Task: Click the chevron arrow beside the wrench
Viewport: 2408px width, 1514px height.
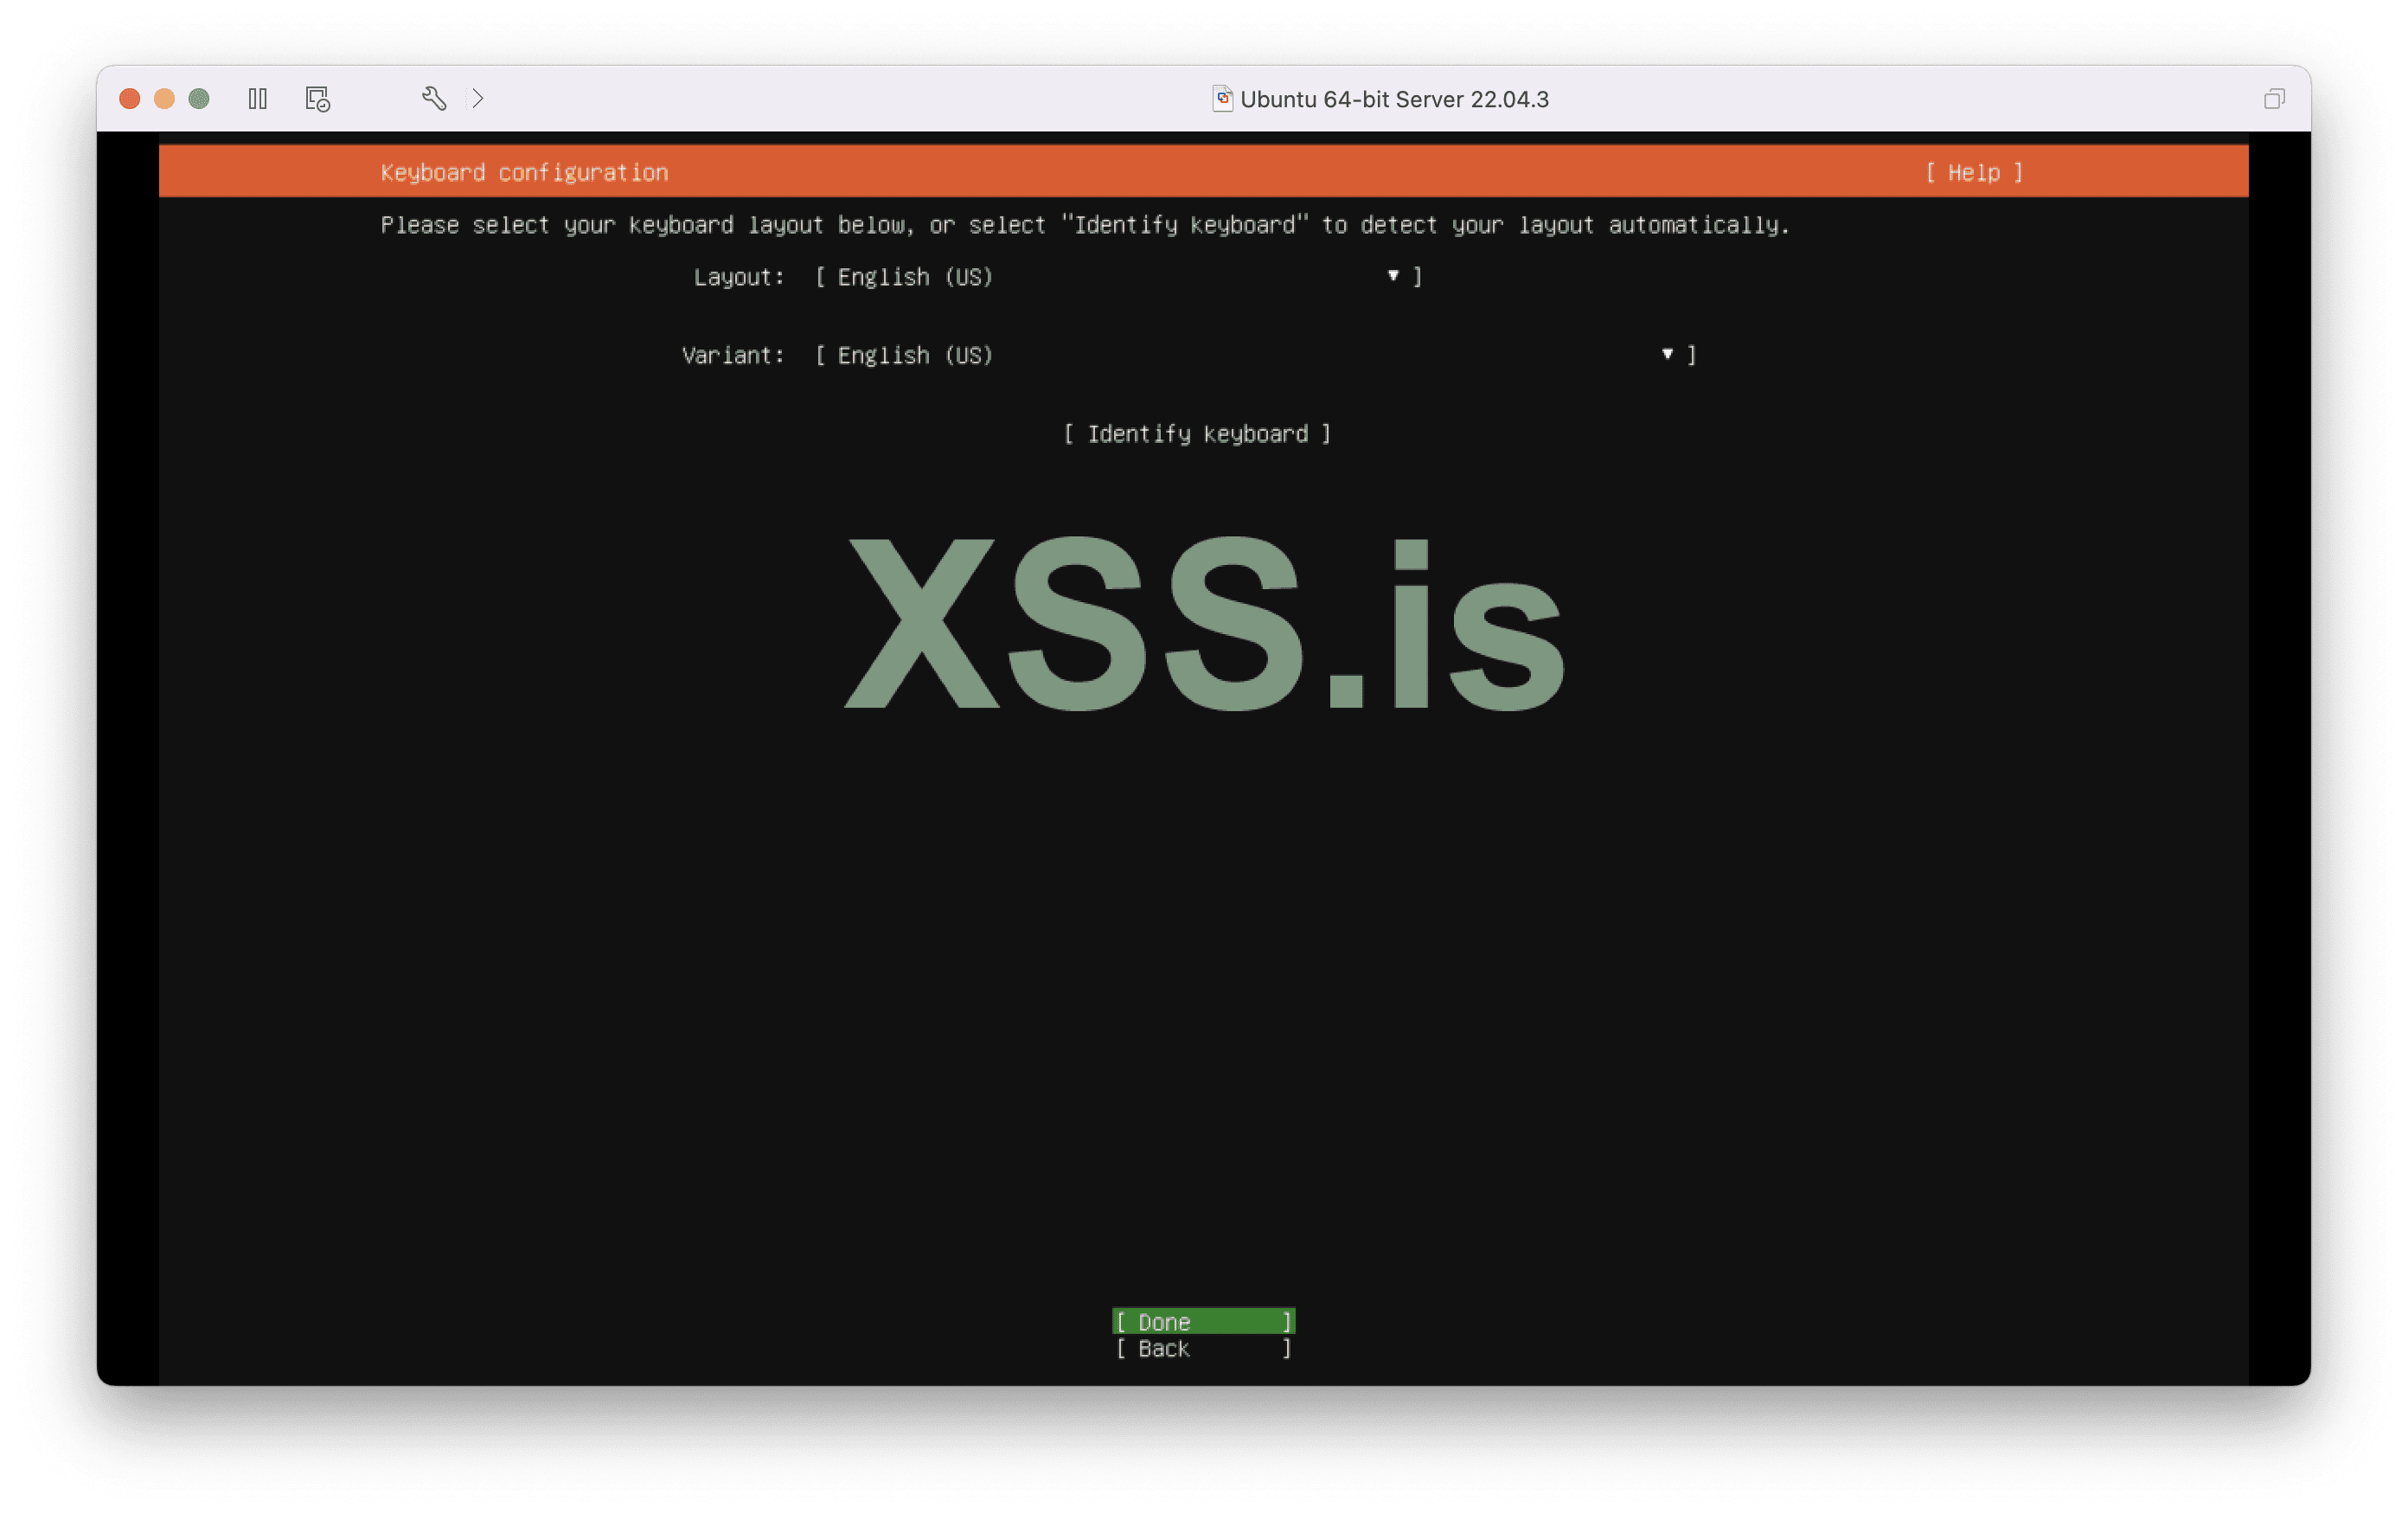Action: (x=478, y=99)
